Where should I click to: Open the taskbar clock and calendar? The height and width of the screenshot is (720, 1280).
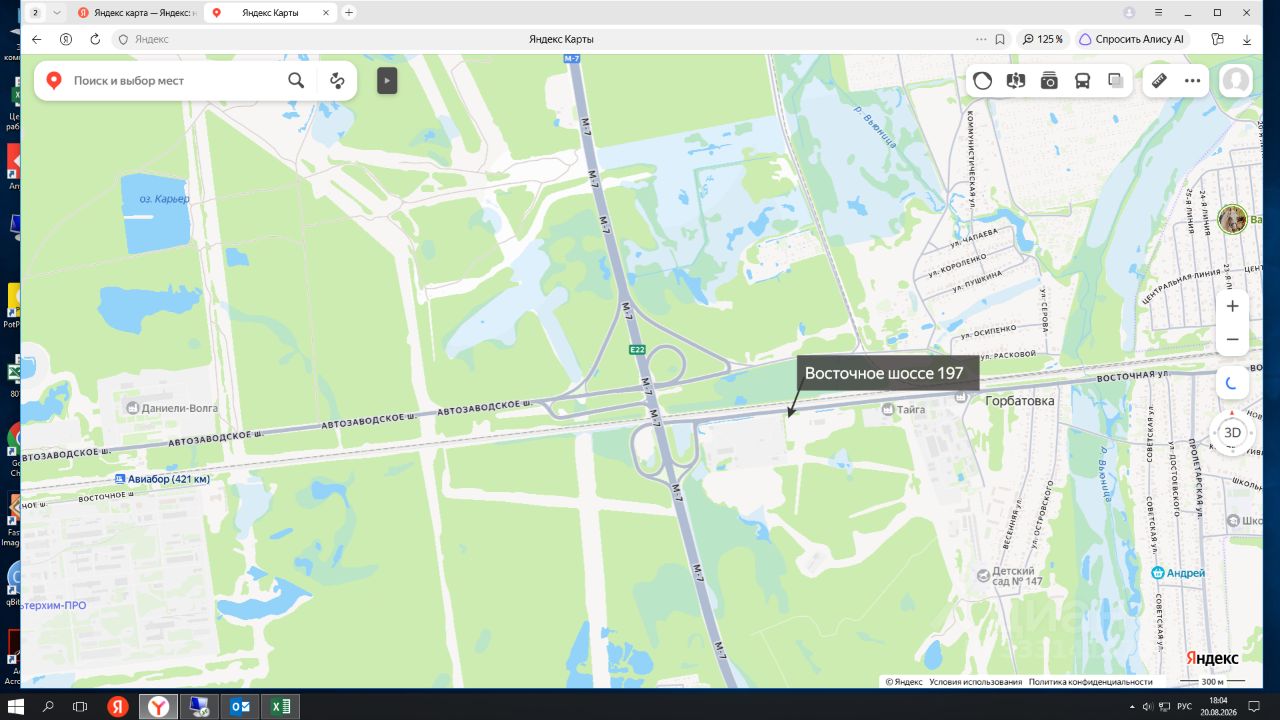click(1217, 706)
